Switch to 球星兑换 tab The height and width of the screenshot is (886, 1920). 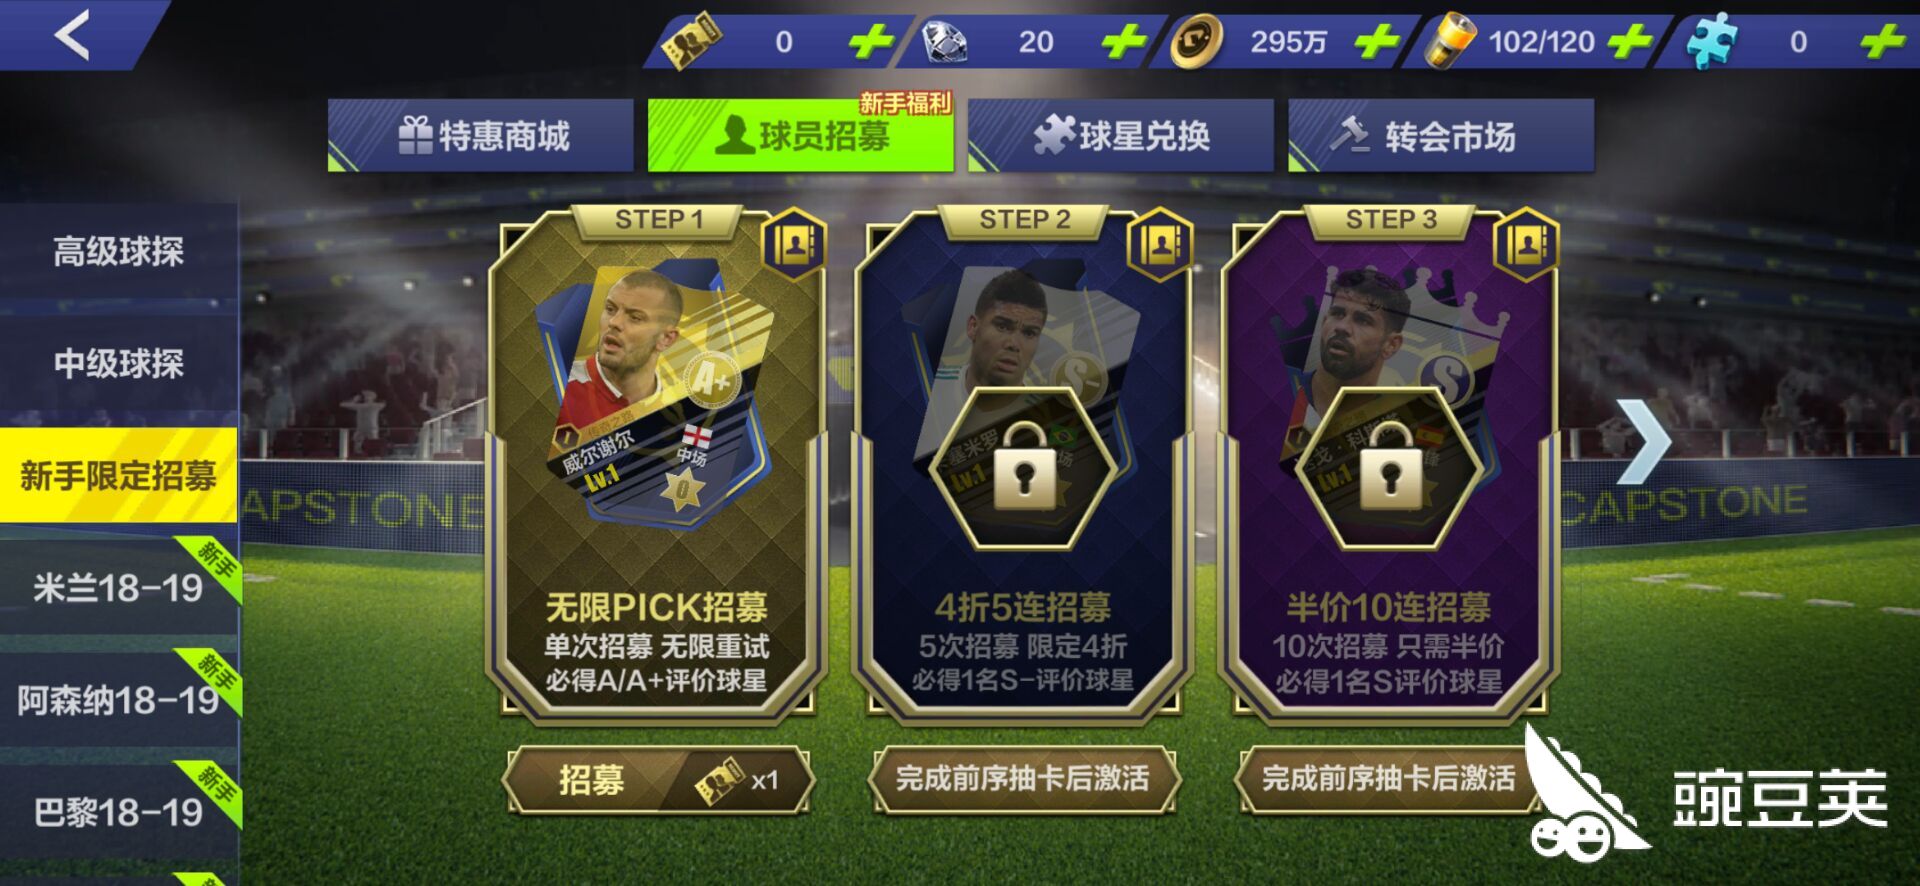point(1121,135)
